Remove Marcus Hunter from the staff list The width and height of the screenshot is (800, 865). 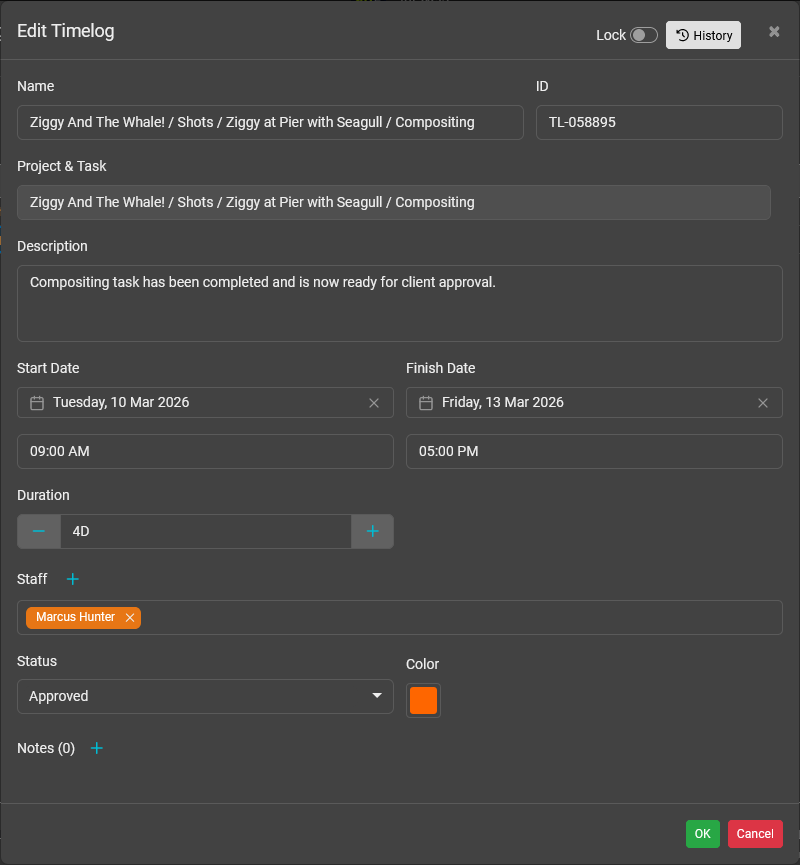click(x=130, y=618)
